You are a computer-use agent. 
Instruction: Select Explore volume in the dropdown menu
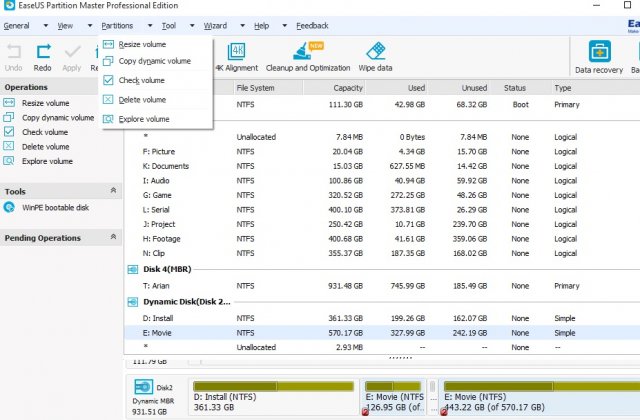pos(143,119)
